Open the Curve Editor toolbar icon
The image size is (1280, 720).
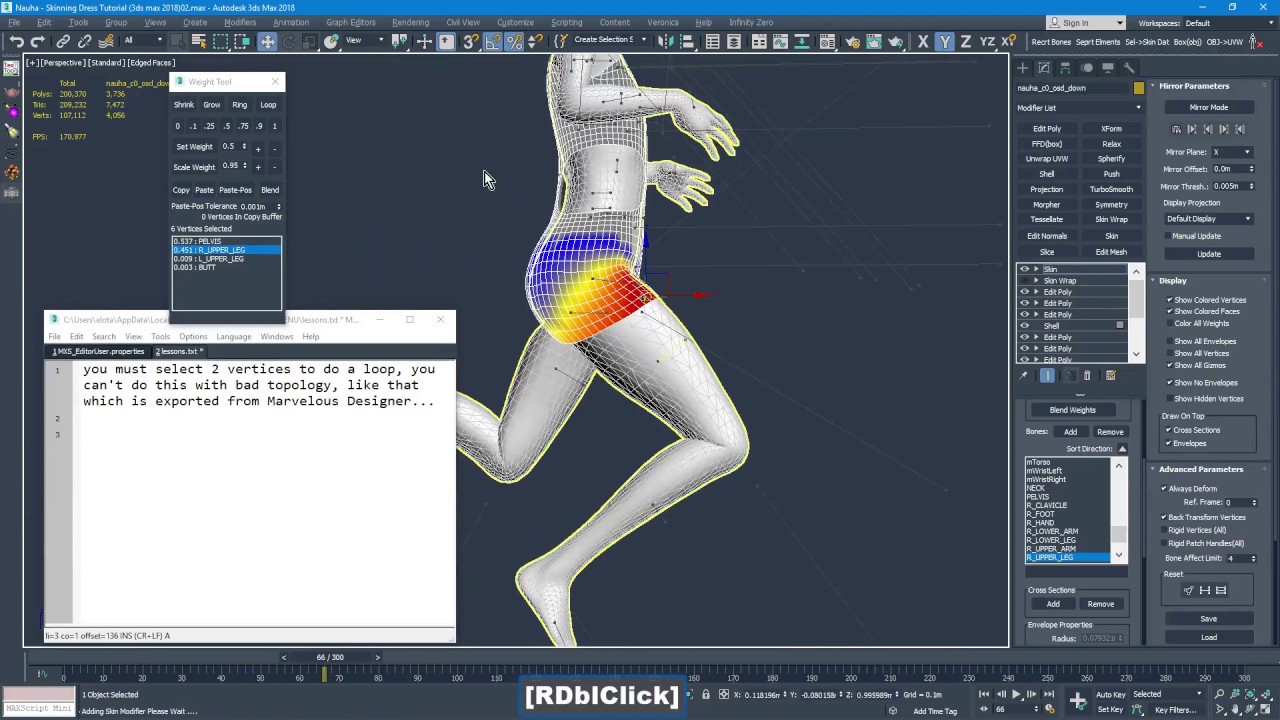[x=780, y=41]
